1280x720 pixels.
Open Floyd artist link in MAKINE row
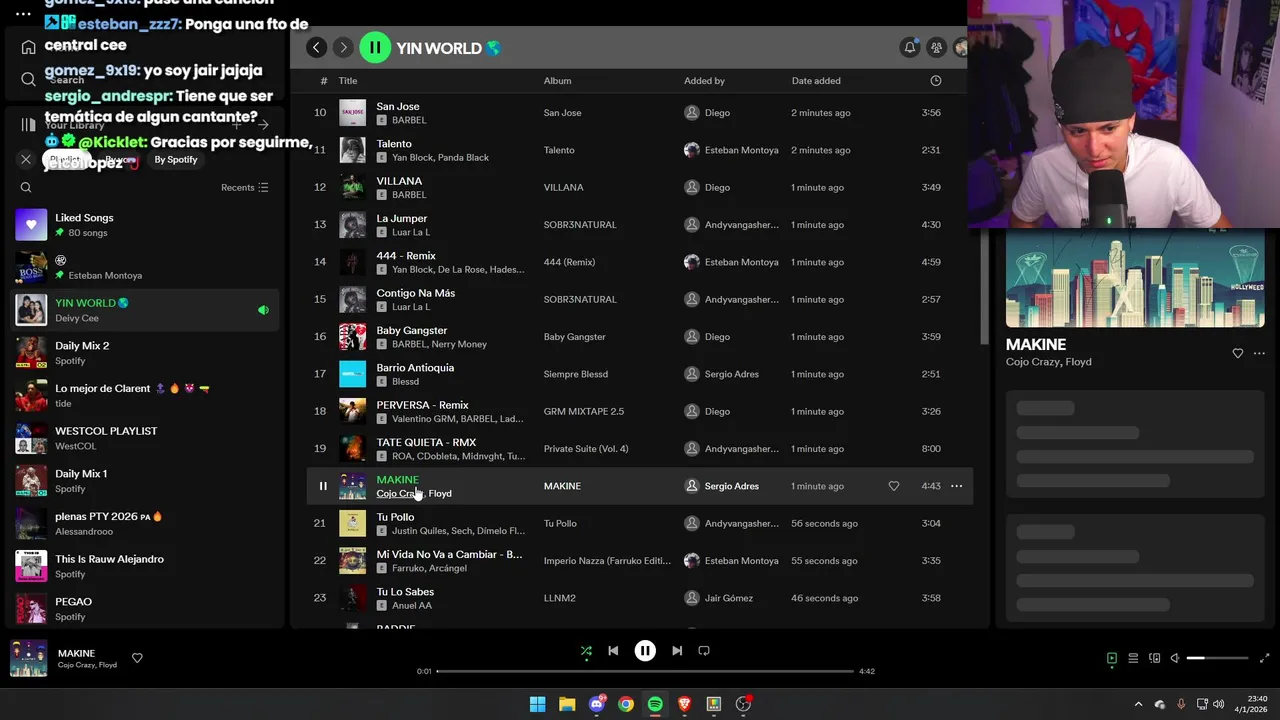tap(440, 494)
